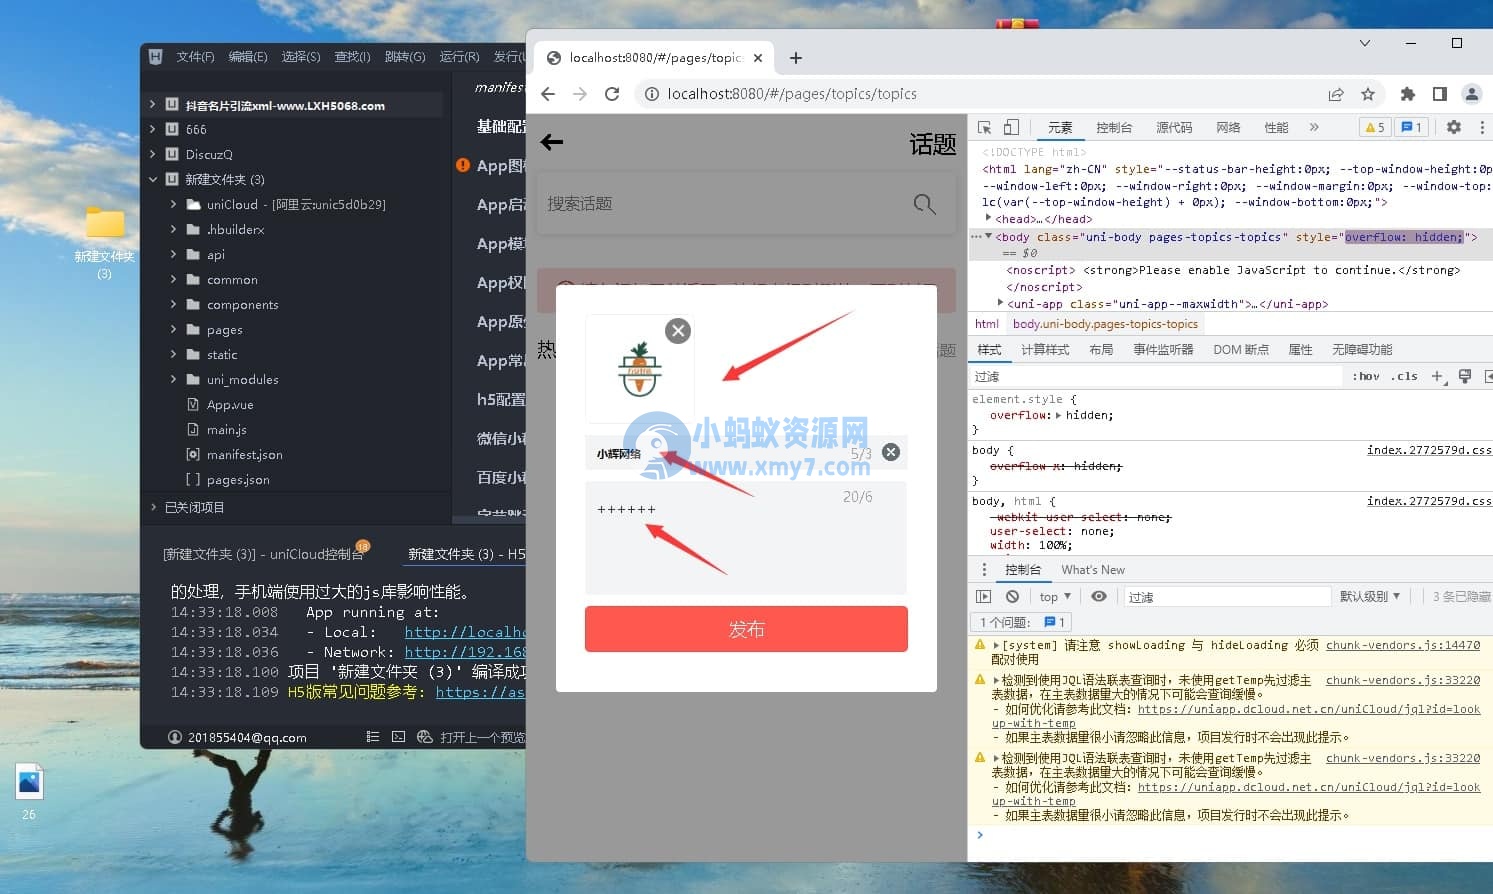This screenshot has height=894, width=1493.
Task: Clear the console with the prohibit icon
Action: coord(1012,595)
